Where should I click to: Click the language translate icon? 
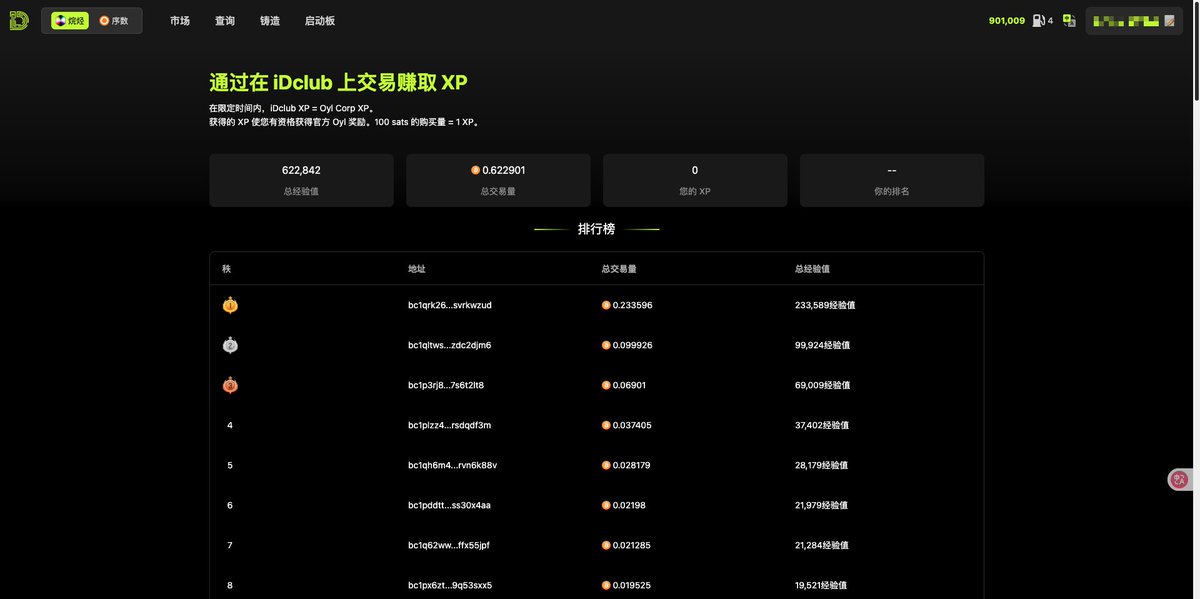(x=1069, y=21)
